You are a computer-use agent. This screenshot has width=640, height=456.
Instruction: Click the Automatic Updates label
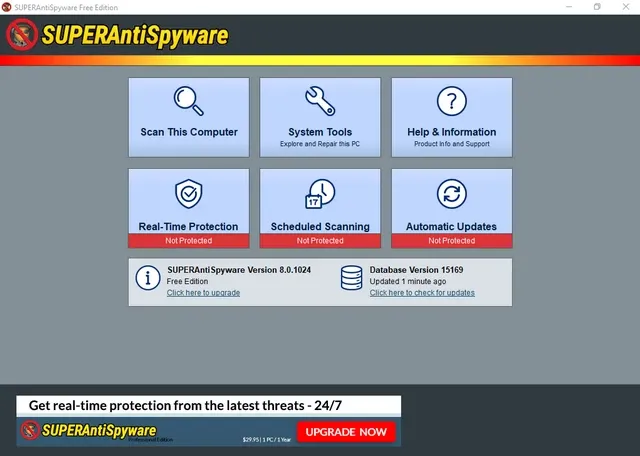[x=451, y=227]
